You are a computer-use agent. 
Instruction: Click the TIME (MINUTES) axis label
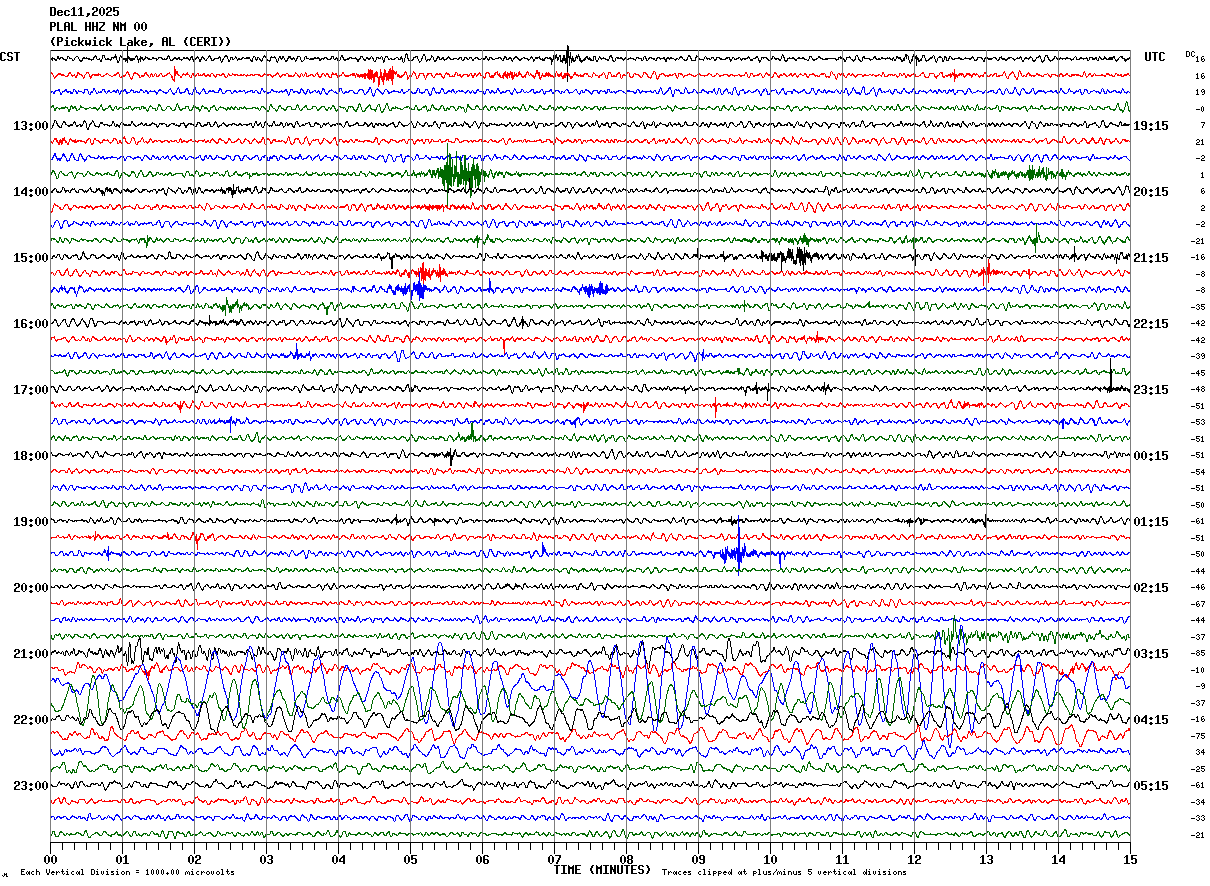click(602, 870)
